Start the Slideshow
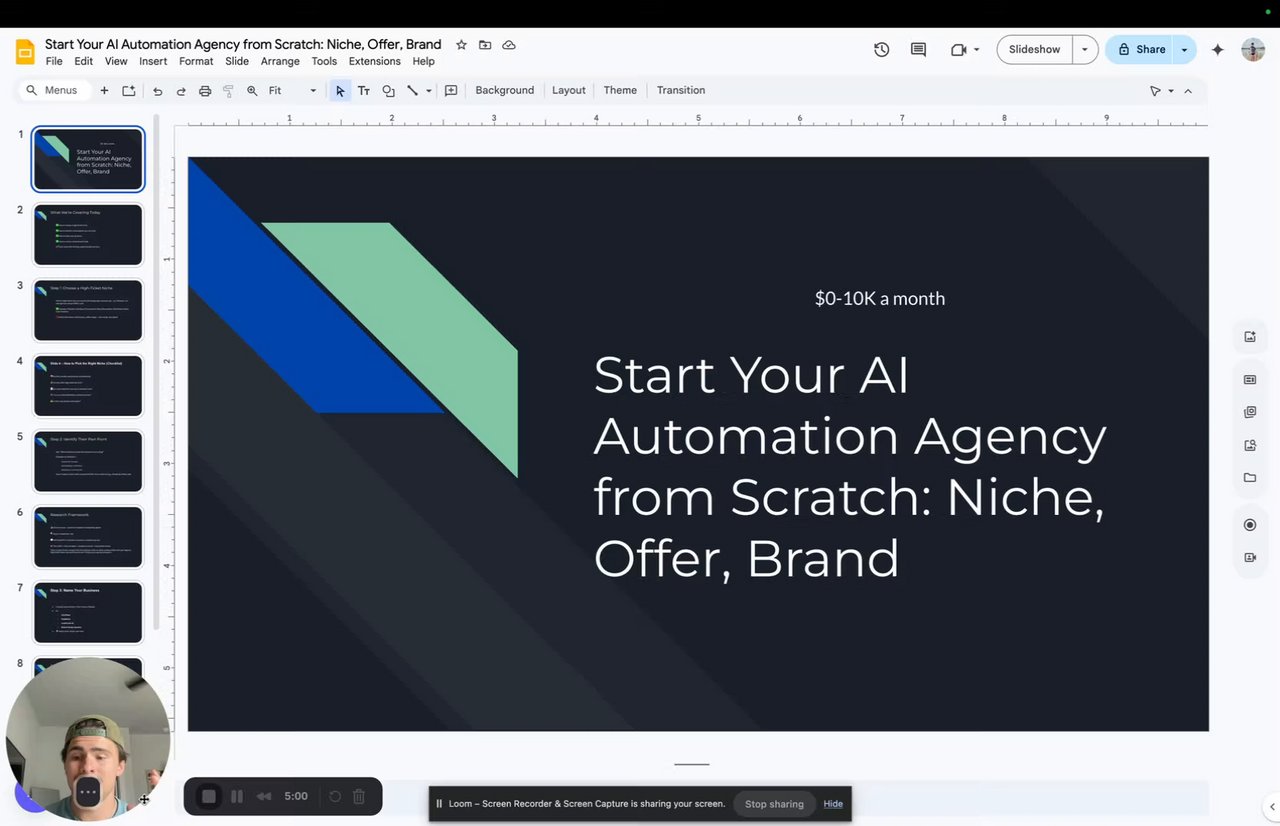Screen dimensions: 1280x826 coord(1034,49)
